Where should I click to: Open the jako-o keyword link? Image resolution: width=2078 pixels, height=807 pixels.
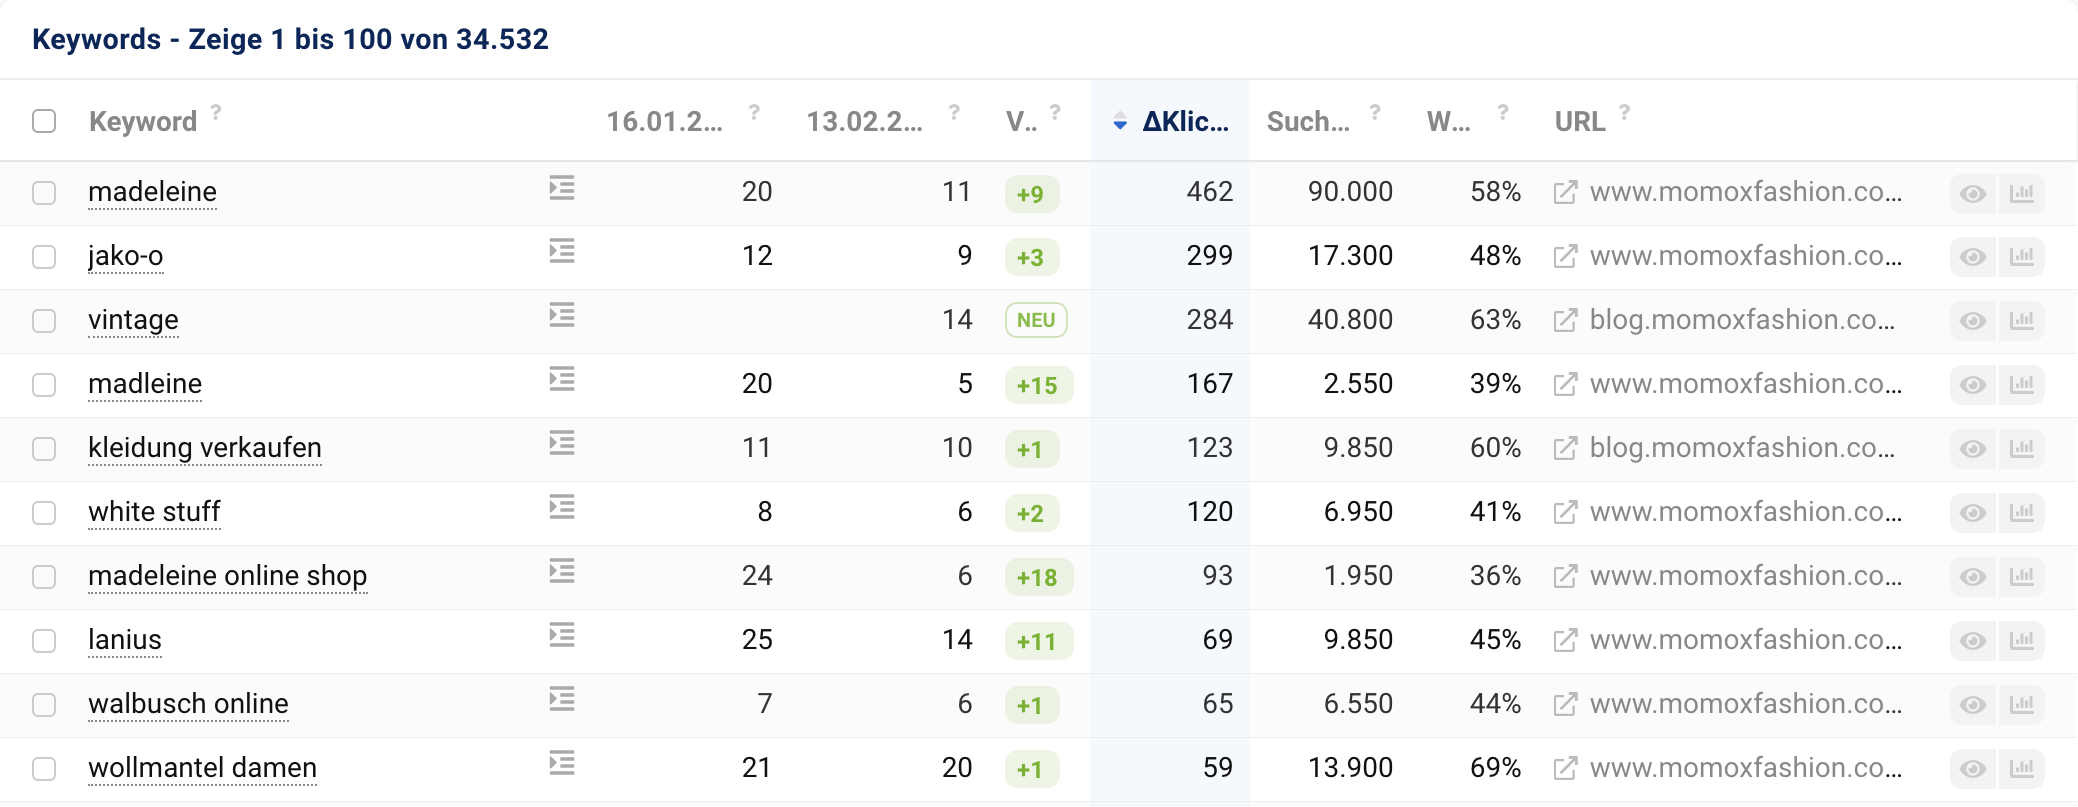pos(125,256)
